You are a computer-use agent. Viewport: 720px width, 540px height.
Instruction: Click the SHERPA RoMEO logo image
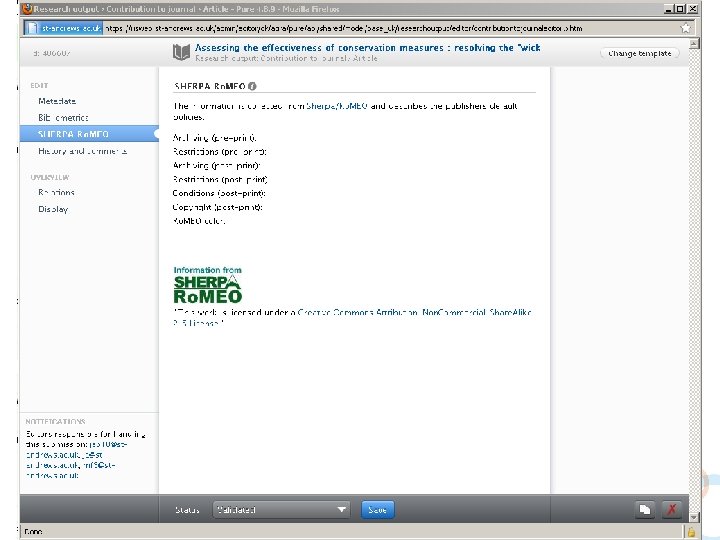click(x=208, y=285)
